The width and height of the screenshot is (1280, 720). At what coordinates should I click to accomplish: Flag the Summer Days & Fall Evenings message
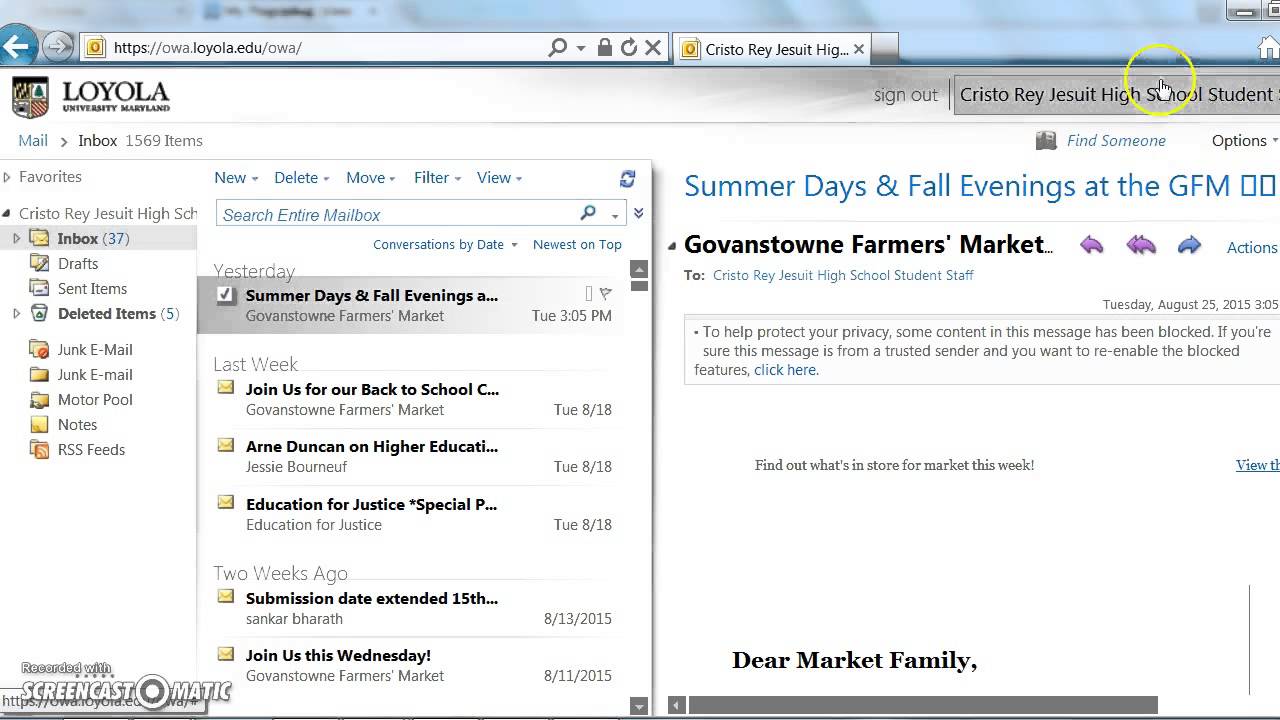pyautogui.click(x=605, y=294)
